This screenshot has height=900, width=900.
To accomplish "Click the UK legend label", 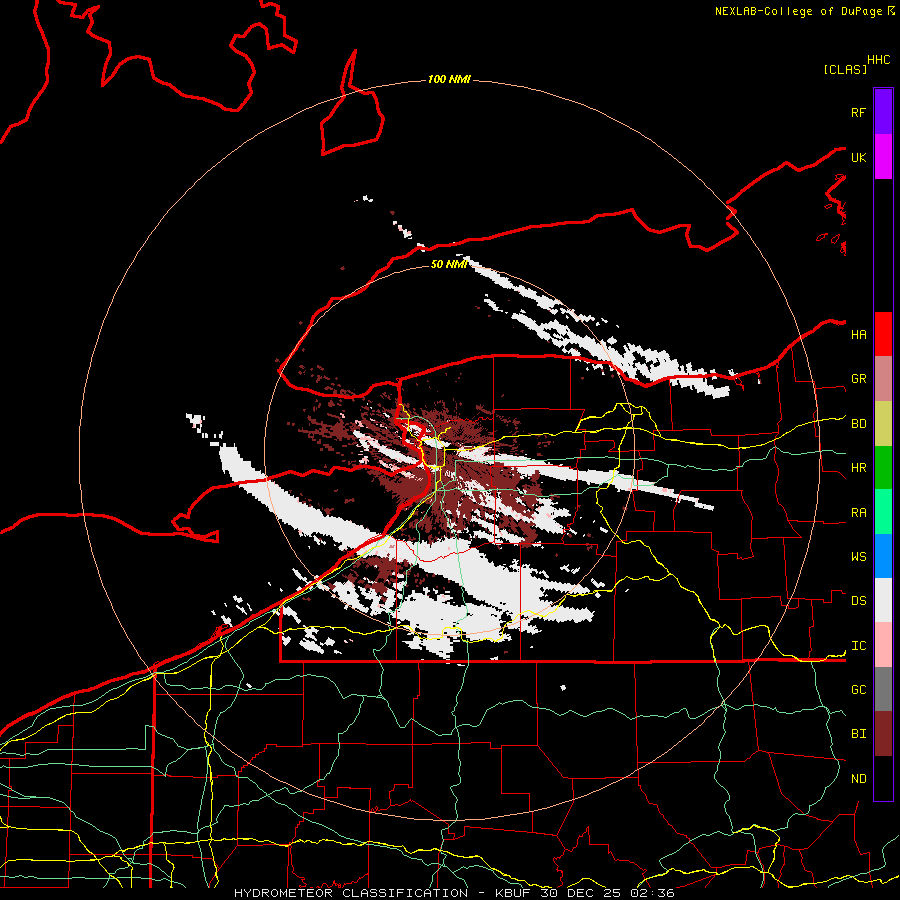I will pyautogui.click(x=858, y=157).
